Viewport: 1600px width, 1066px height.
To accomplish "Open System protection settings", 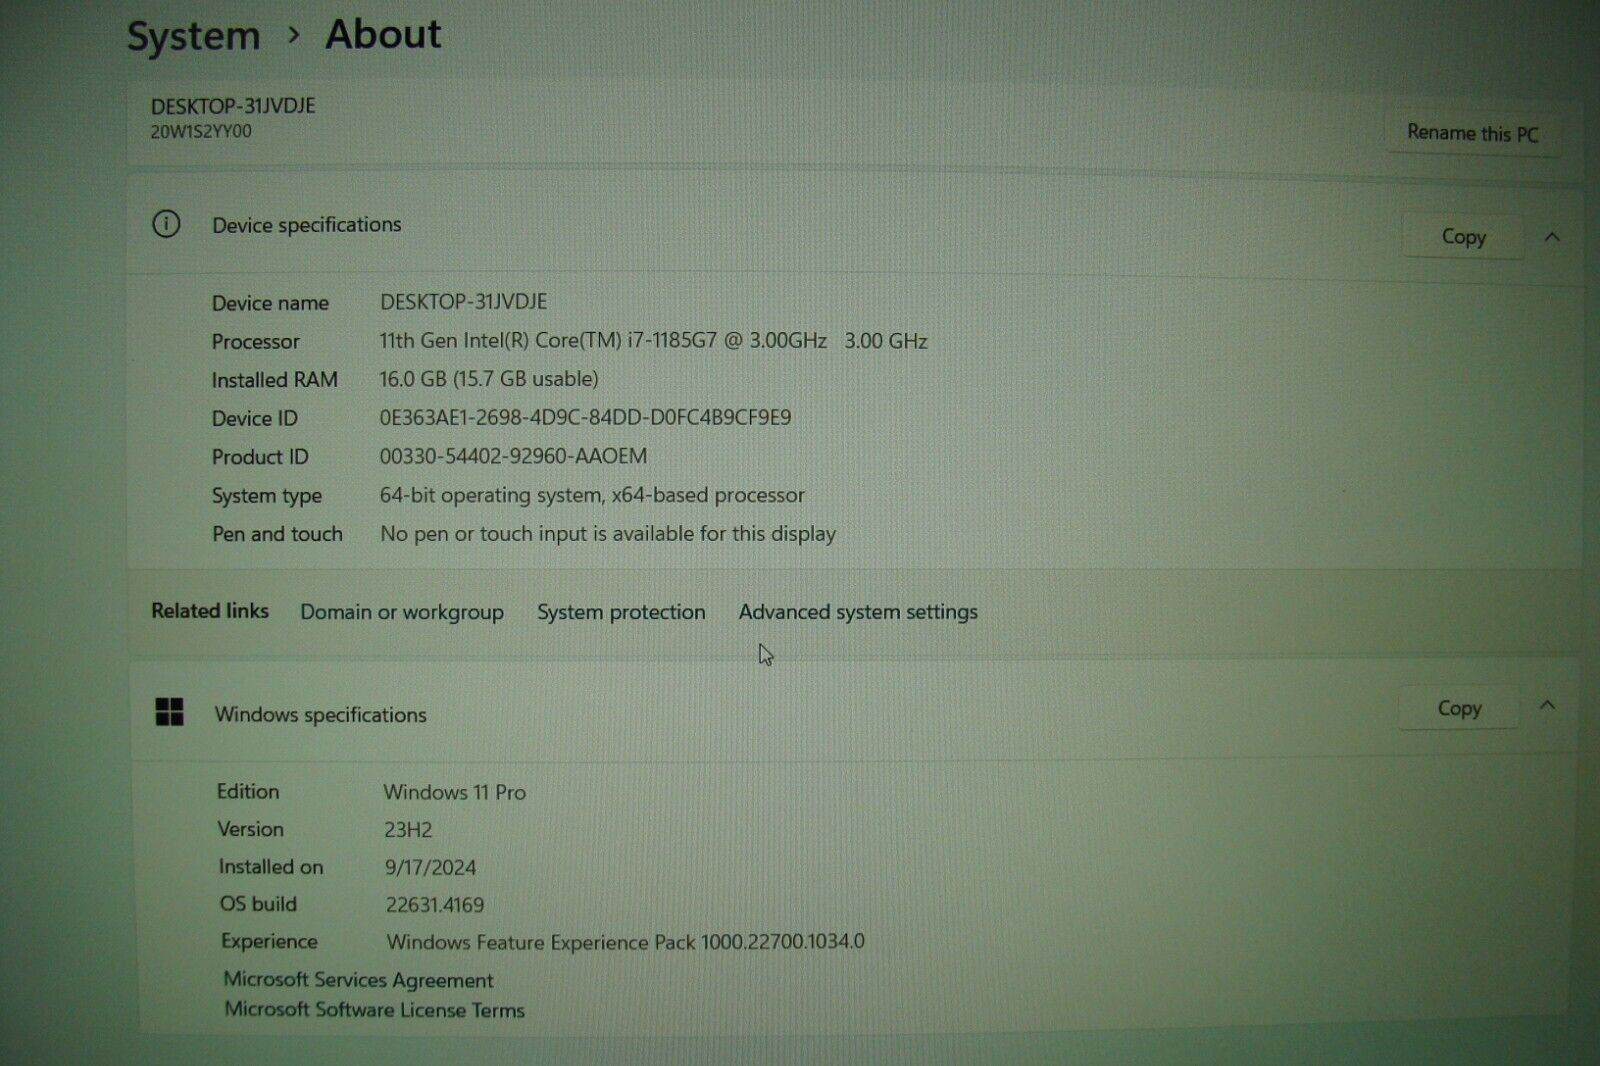I will 621,612.
